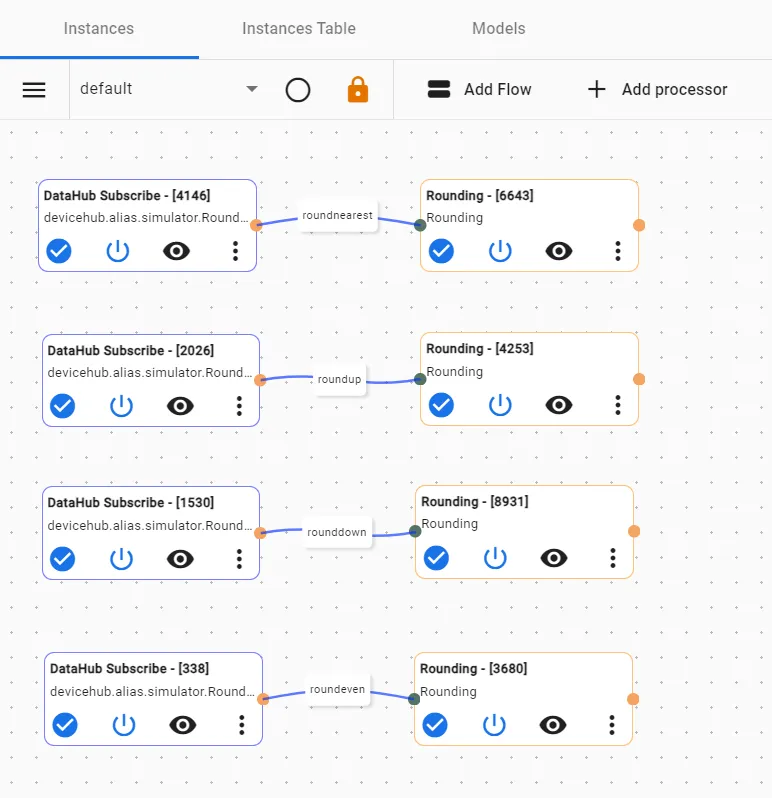This screenshot has width=772, height=798.
Task: Toggle eye visibility on DataHub Subscribe [4146]
Action: pos(177,251)
